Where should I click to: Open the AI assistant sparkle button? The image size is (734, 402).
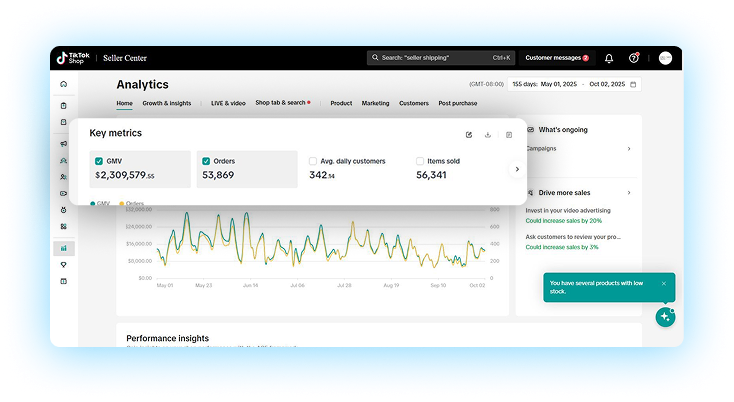pos(665,316)
